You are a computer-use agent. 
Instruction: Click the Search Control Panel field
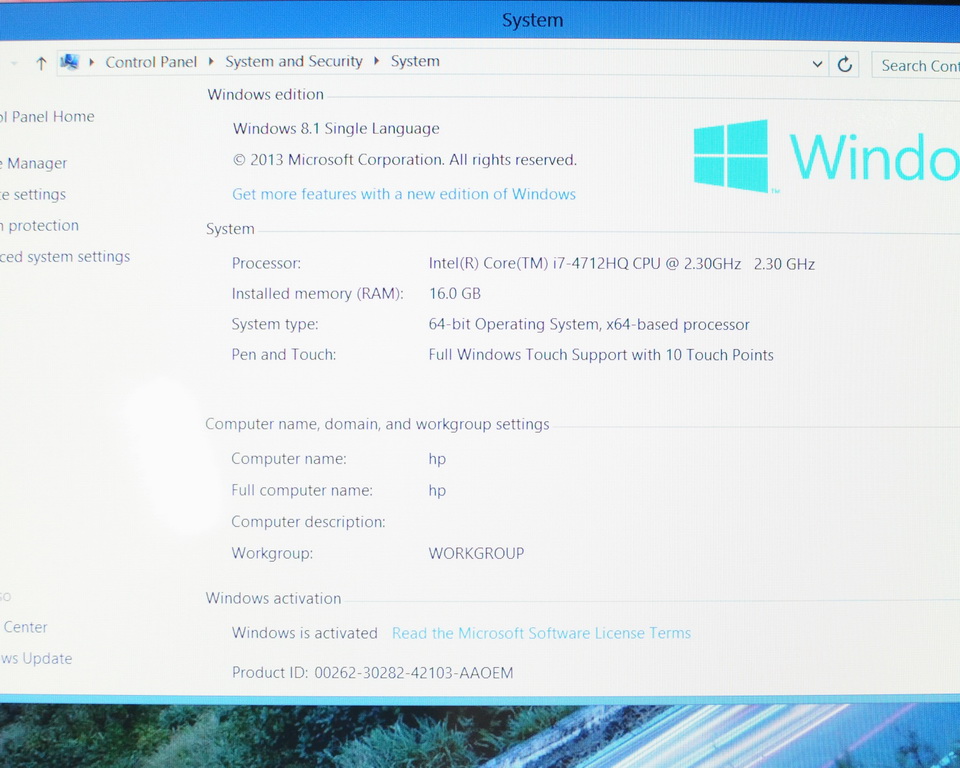tap(917, 66)
